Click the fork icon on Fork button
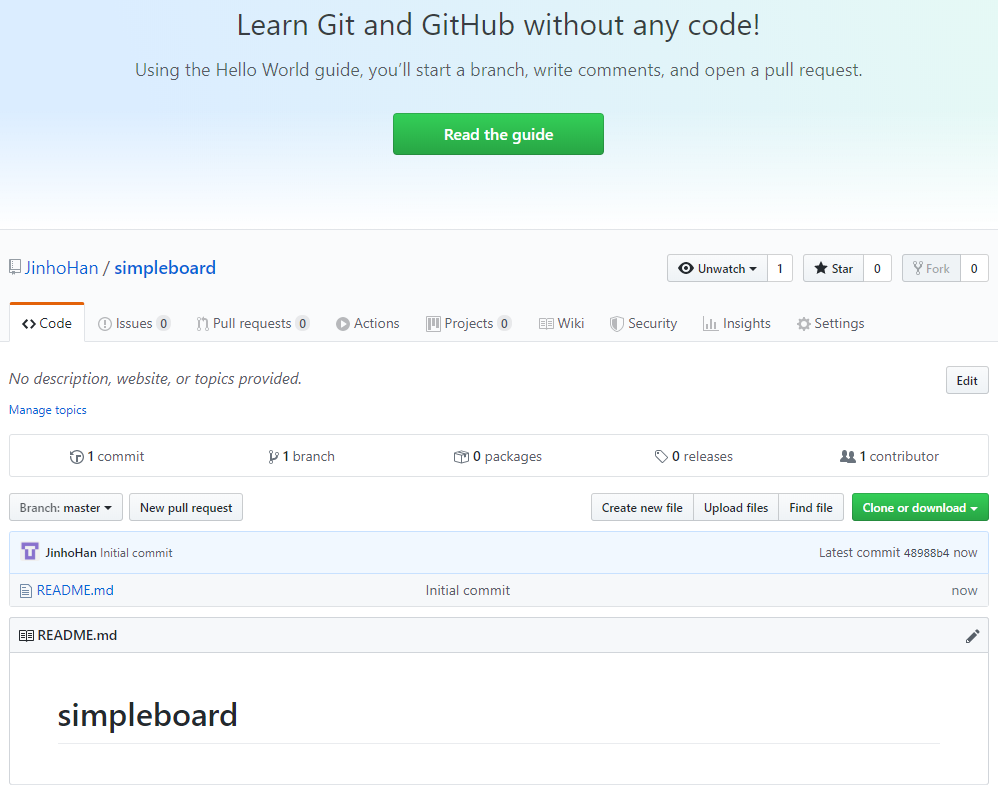The height and width of the screenshot is (791, 998). 917,268
